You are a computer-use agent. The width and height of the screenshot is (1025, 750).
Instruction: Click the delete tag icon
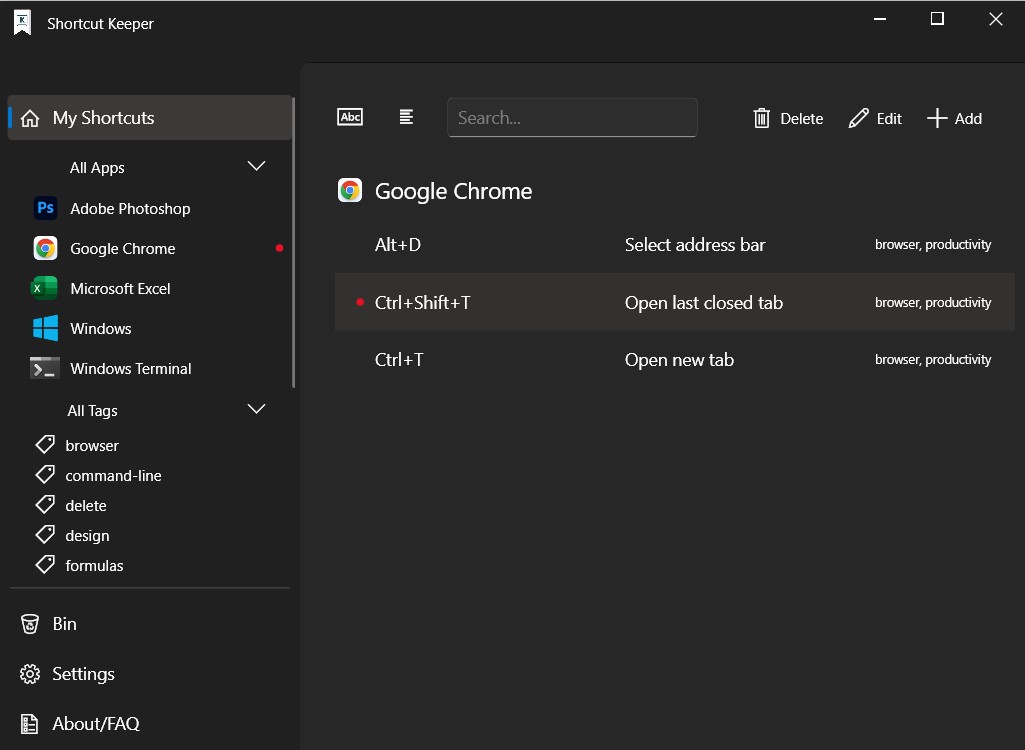click(45, 505)
